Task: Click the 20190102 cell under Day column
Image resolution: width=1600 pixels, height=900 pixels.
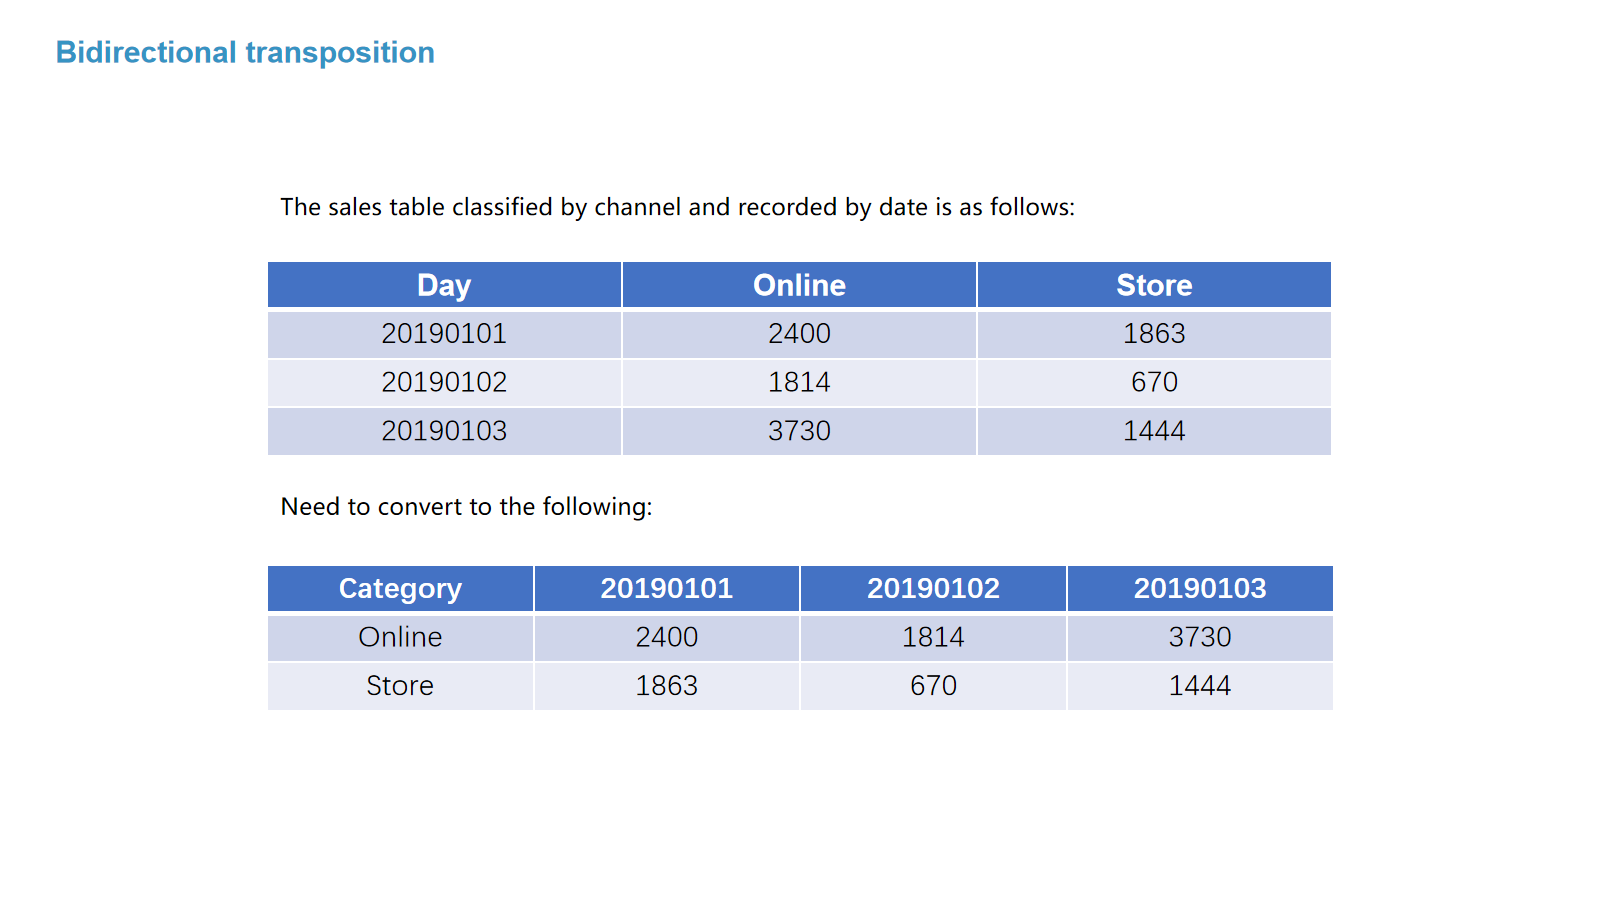Action: point(444,382)
